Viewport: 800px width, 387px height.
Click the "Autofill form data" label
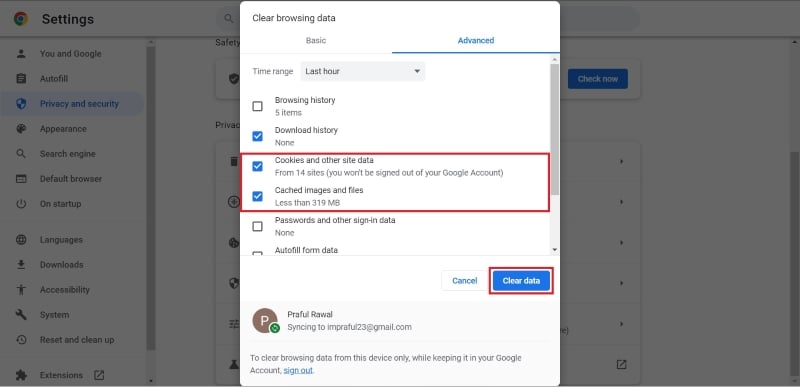point(306,250)
